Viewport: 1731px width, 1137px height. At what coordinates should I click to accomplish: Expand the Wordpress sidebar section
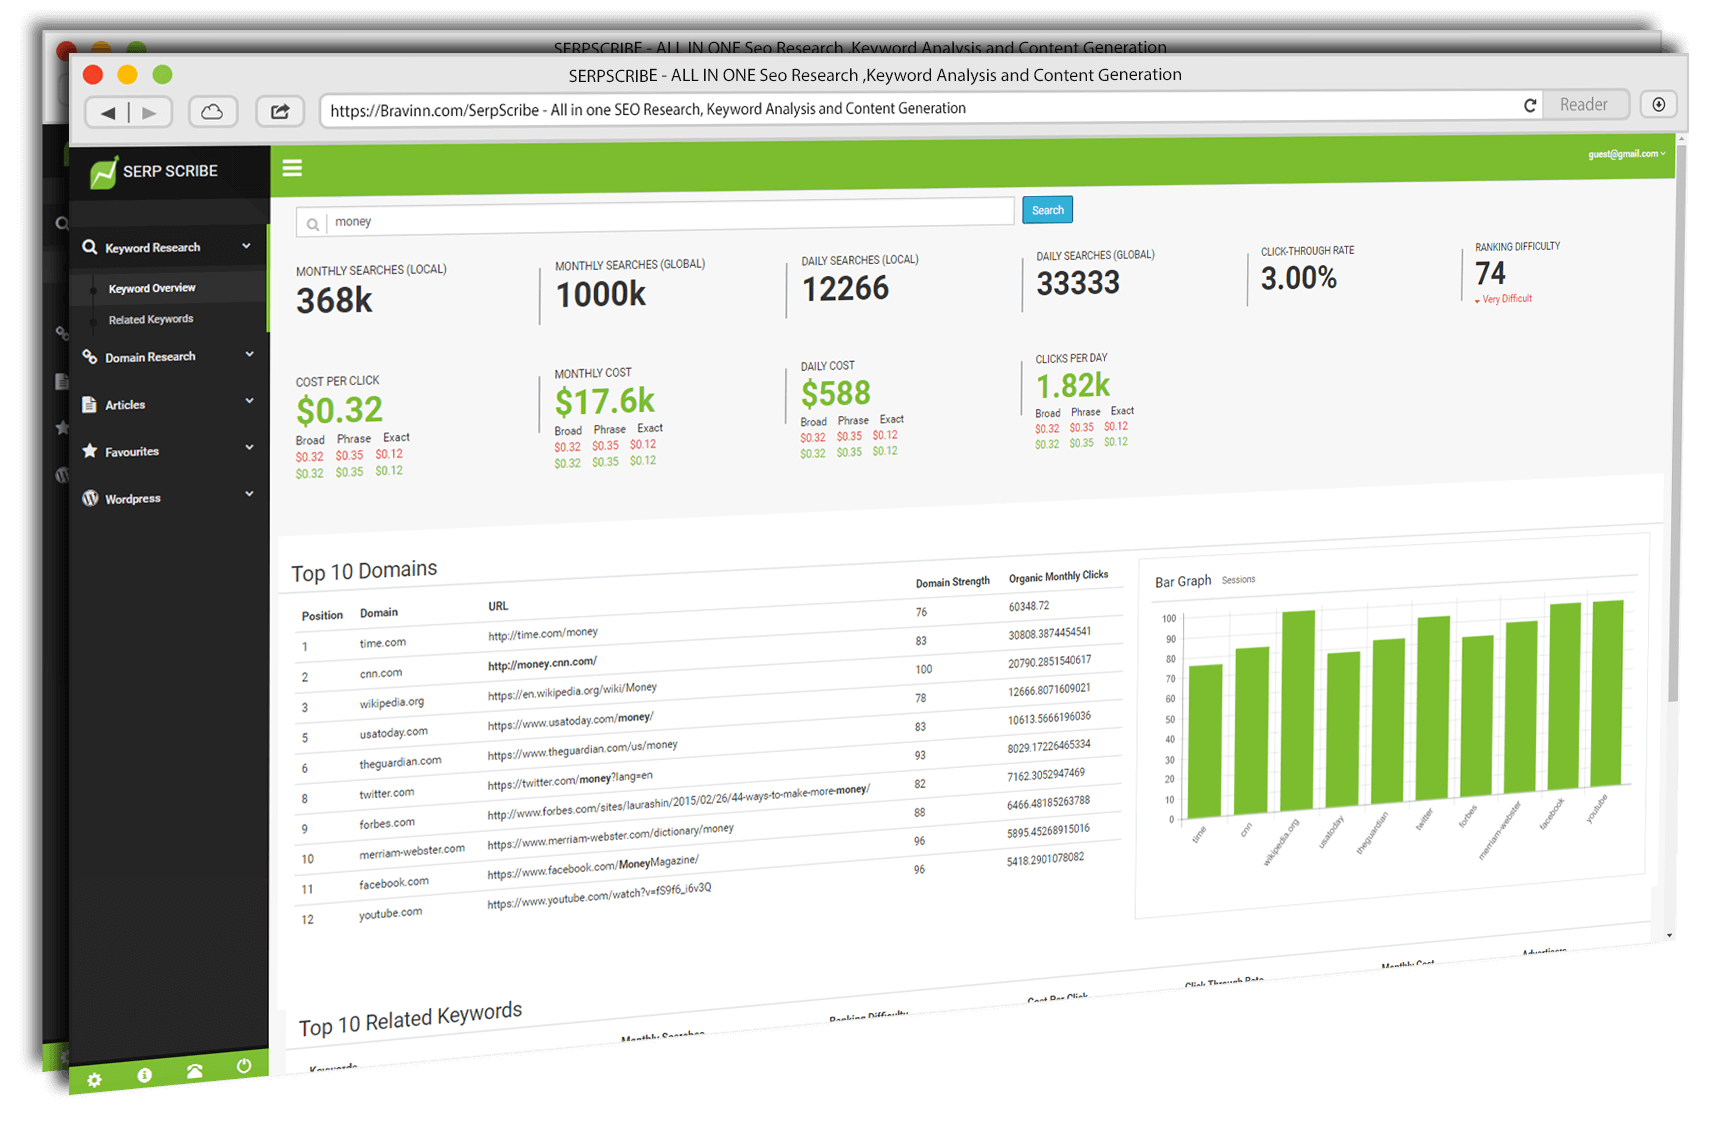[x=168, y=498]
